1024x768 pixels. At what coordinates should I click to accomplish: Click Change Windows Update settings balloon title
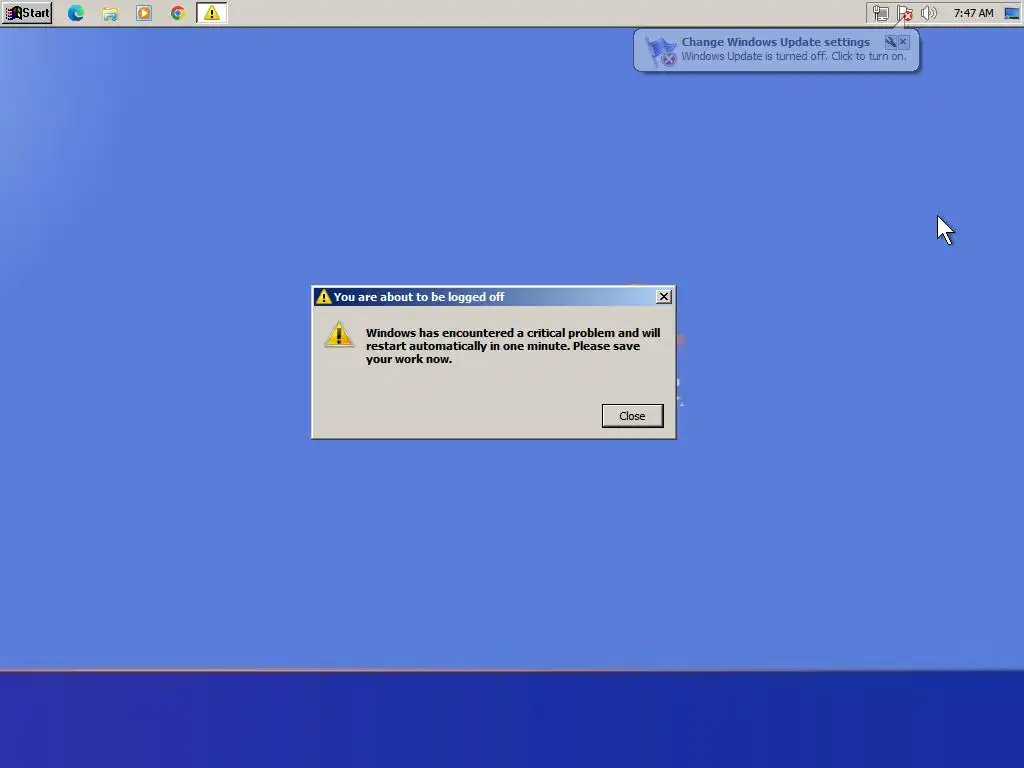click(775, 42)
